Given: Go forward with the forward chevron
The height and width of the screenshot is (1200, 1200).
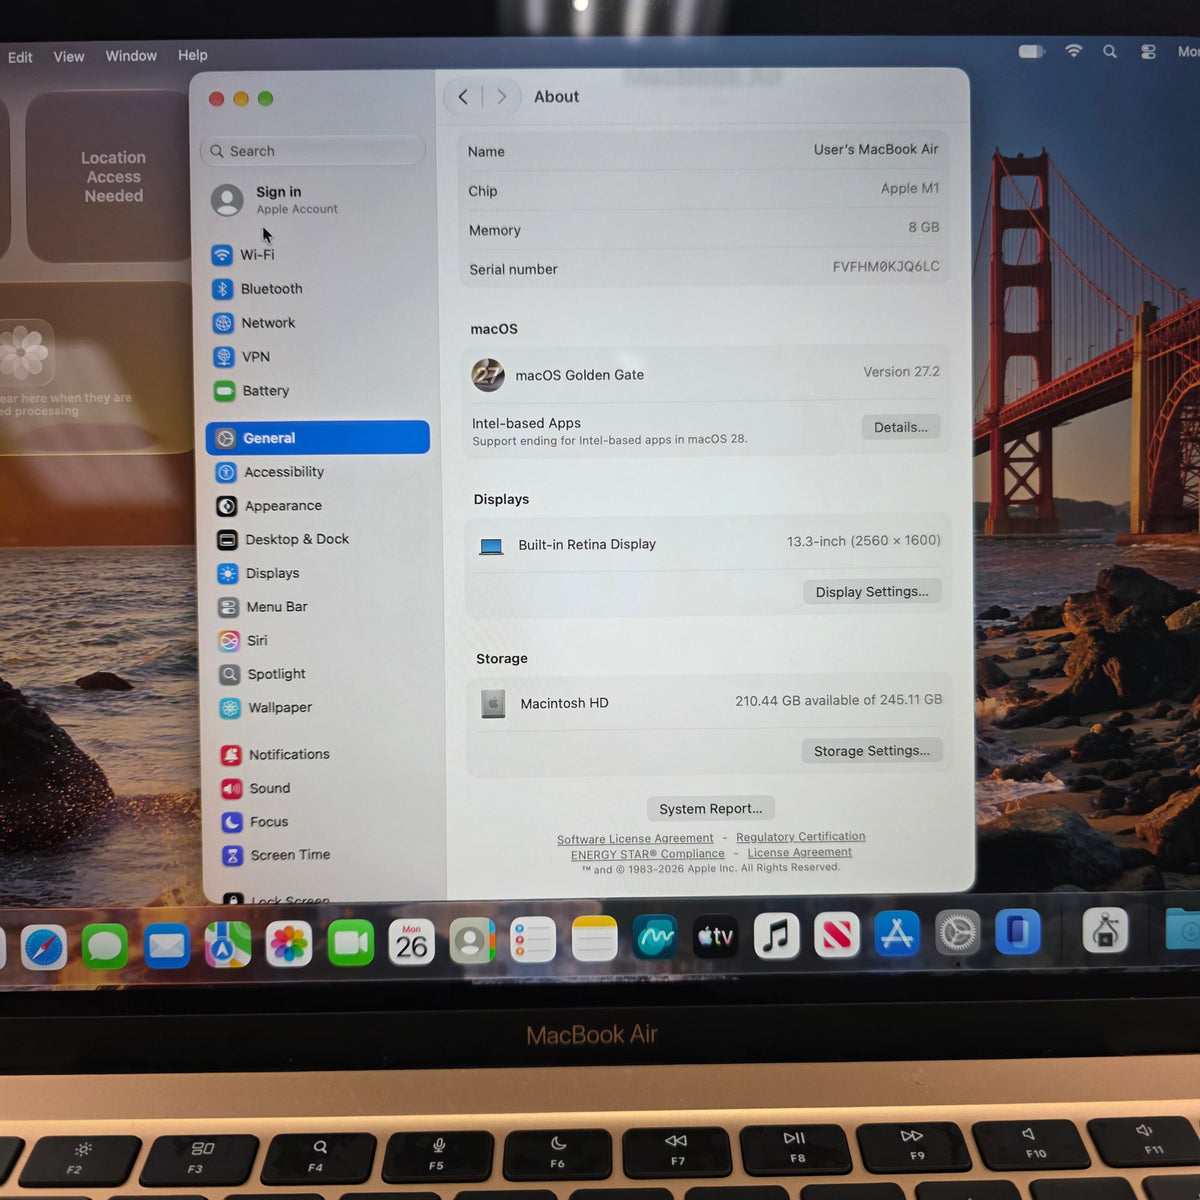Looking at the screenshot, I should pos(502,97).
